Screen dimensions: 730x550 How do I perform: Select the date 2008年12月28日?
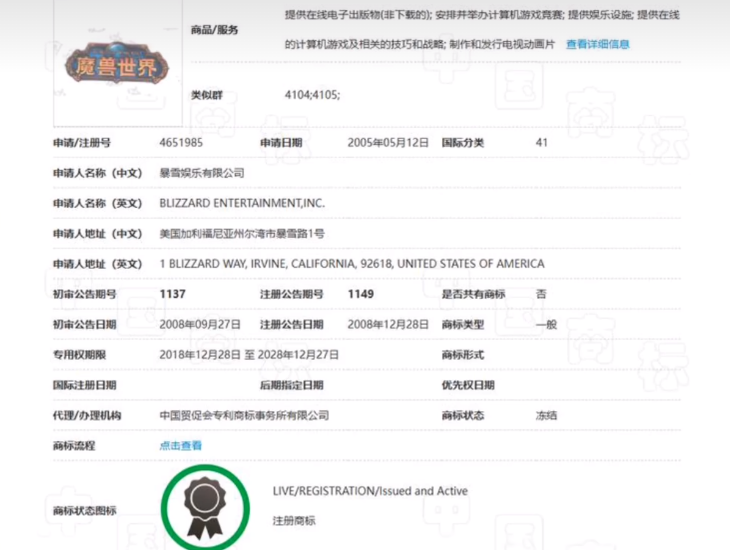[x=388, y=325]
